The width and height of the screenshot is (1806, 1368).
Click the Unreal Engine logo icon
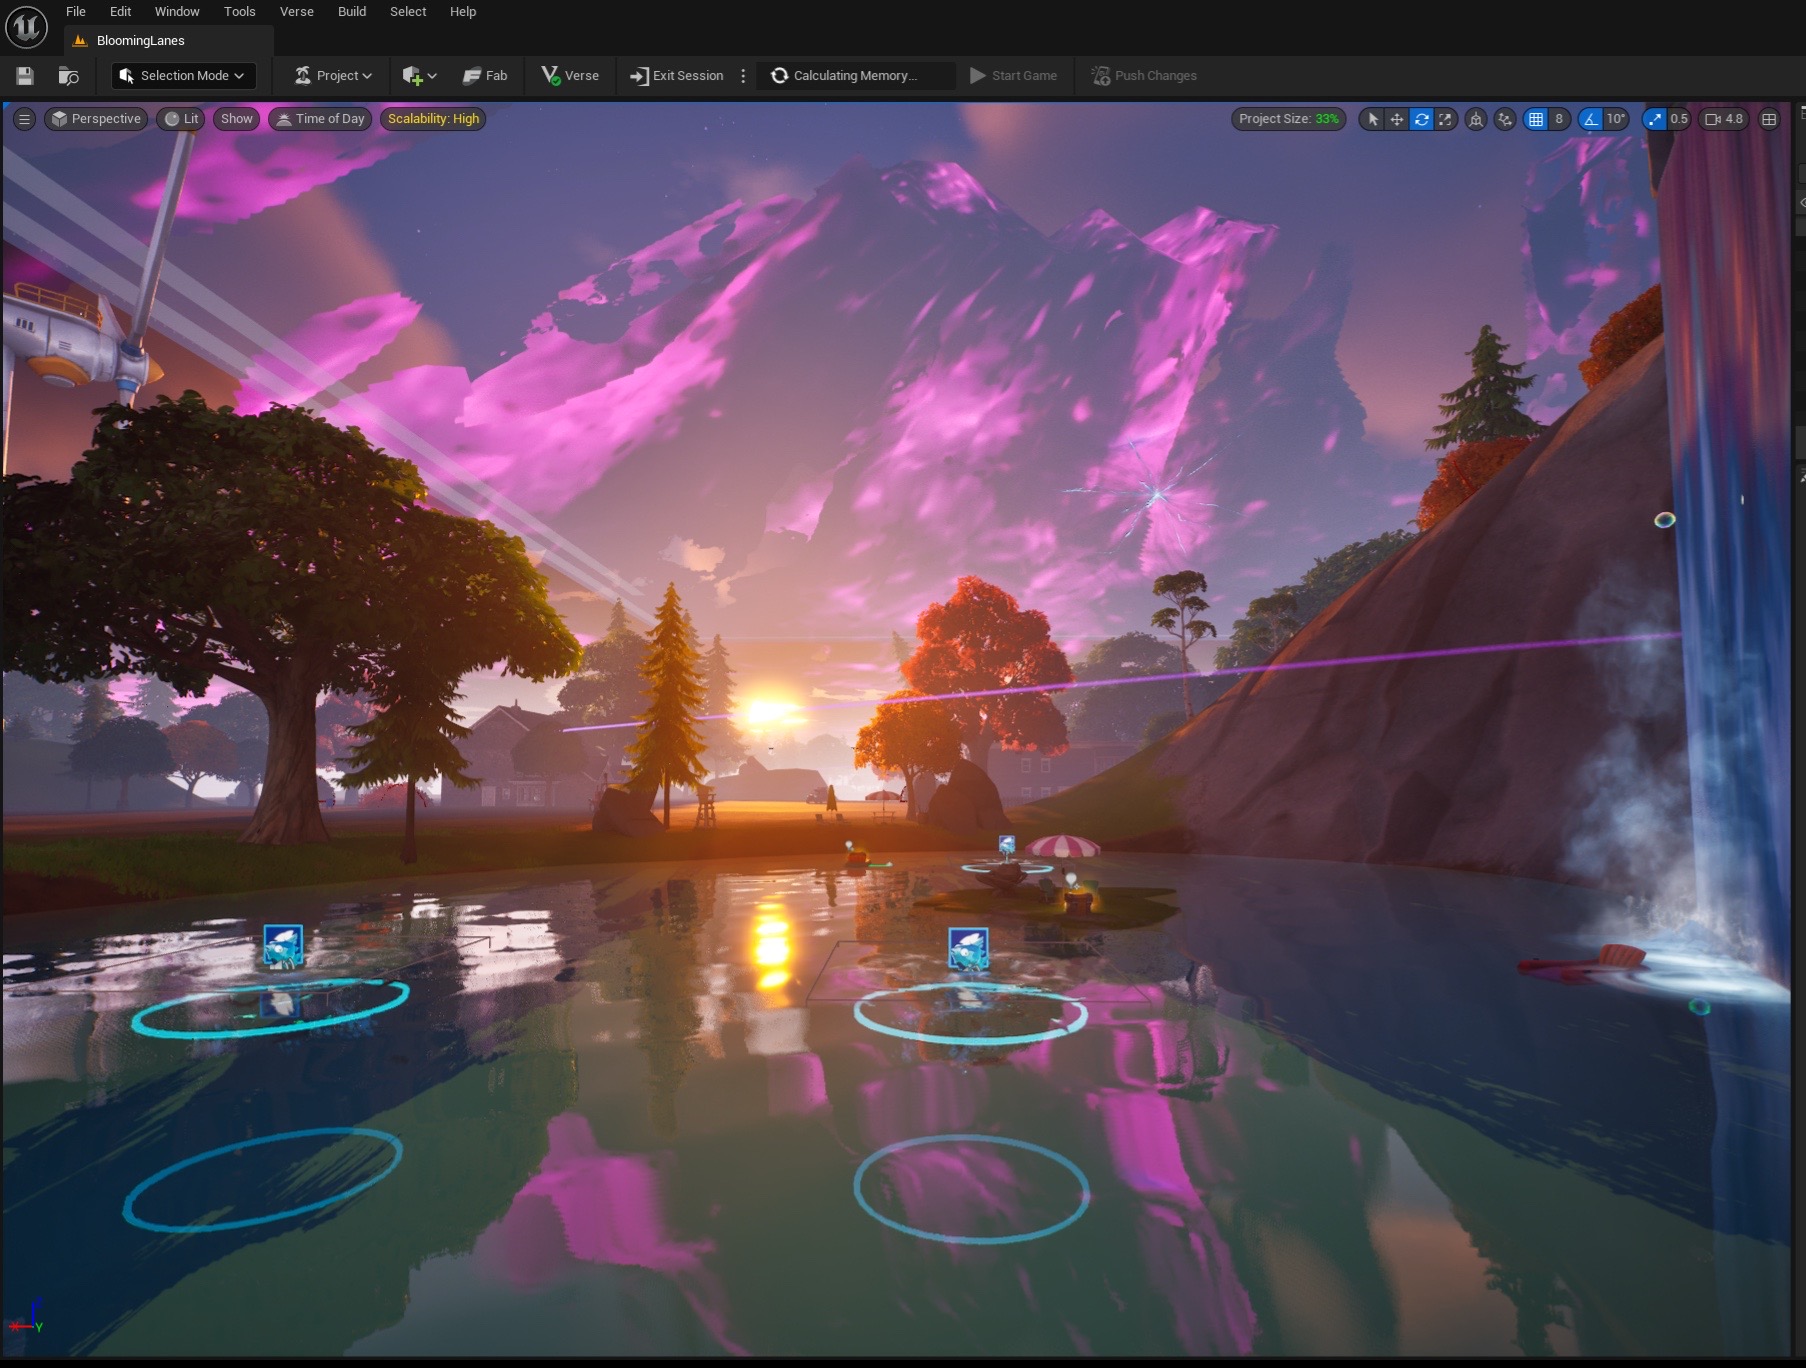27,27
